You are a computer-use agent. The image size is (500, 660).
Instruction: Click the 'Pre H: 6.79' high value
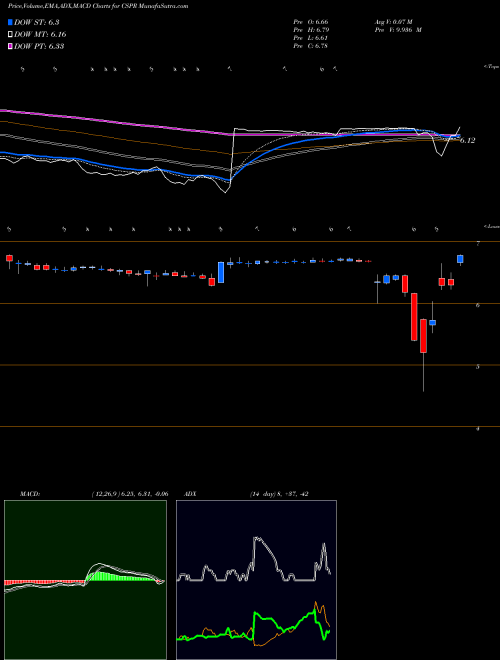click(x=311, y=30)
